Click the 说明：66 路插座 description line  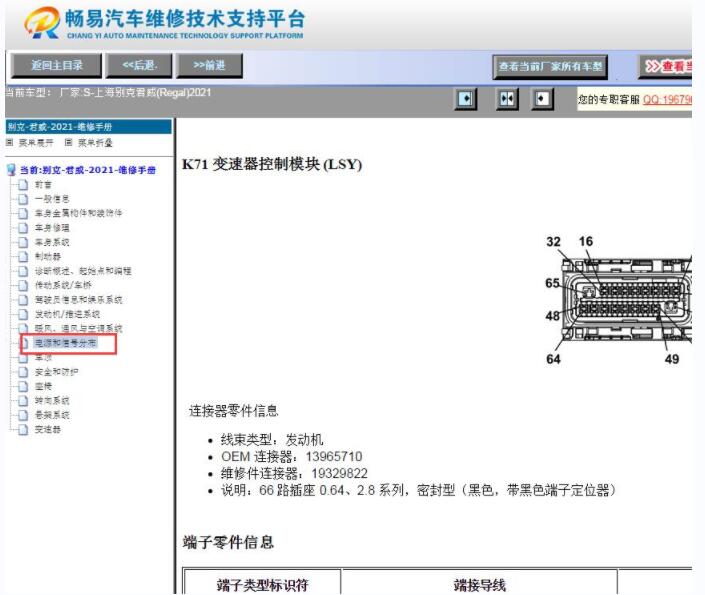pyautogui.click(x=418, y=490)
